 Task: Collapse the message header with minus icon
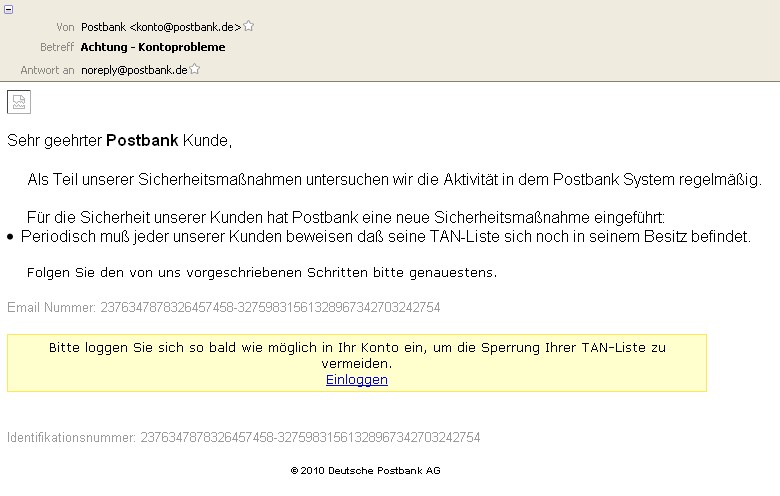coord(8,8)
